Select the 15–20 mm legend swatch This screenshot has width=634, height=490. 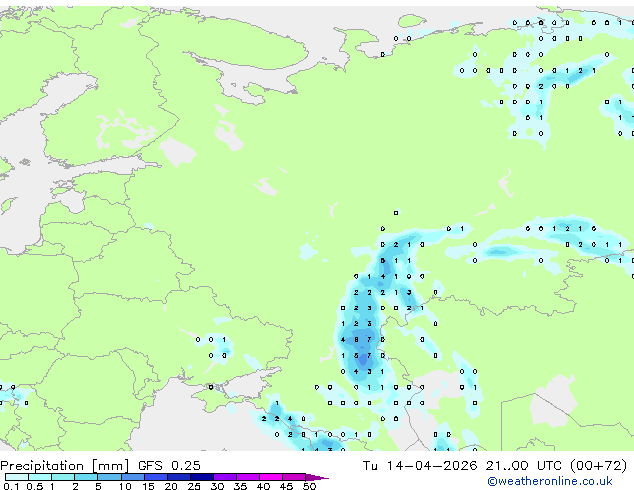[x=155, y=477]
